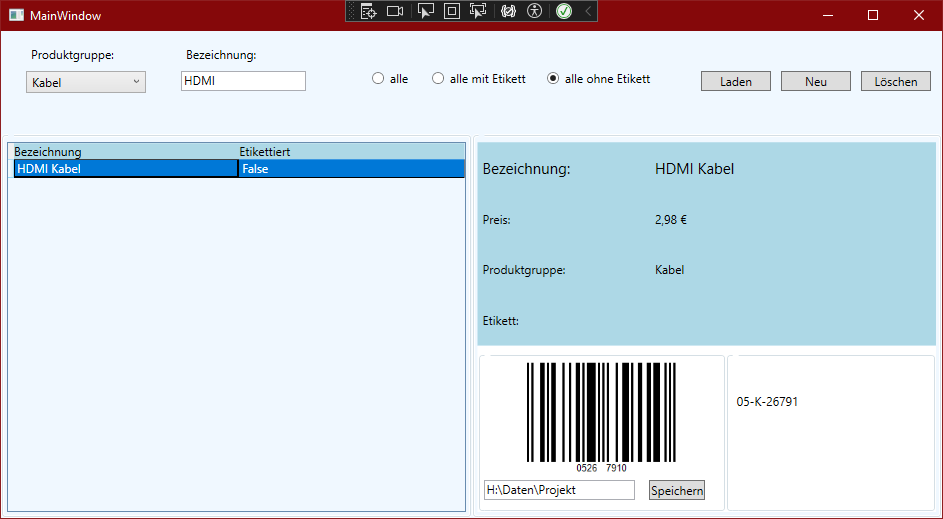The image size is (943, 519).
Task: Click the 'Kabel' value in details panel
Action: pos(669,270)
